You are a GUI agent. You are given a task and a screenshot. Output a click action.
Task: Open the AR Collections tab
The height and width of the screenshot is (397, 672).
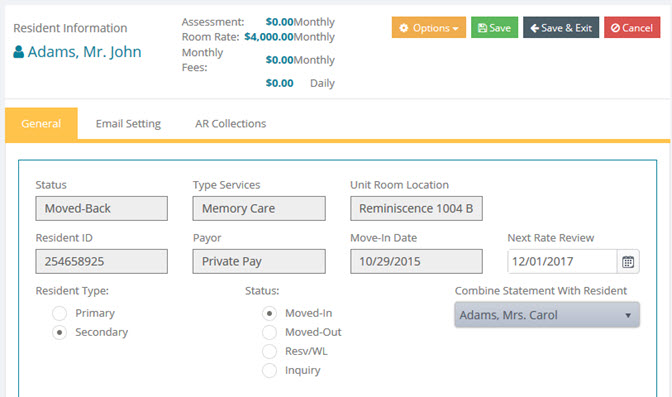231,123
